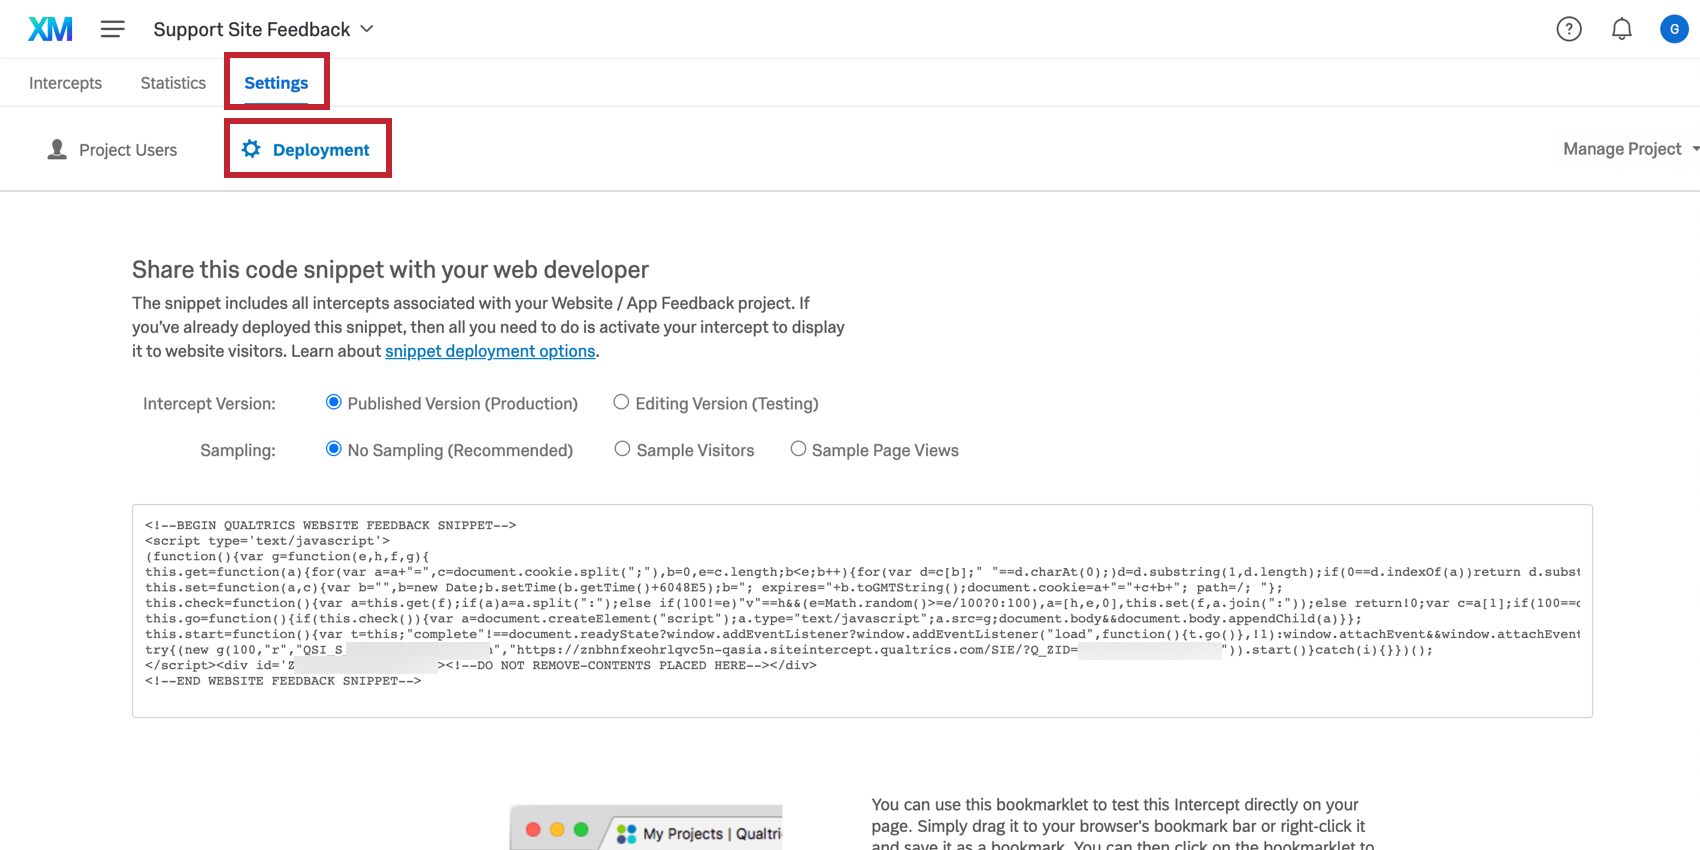Image resolution: width=1700 pixels, height=850 pixels.
Task: Click the Deployment gear icon
Action: [x=251, y=149]
